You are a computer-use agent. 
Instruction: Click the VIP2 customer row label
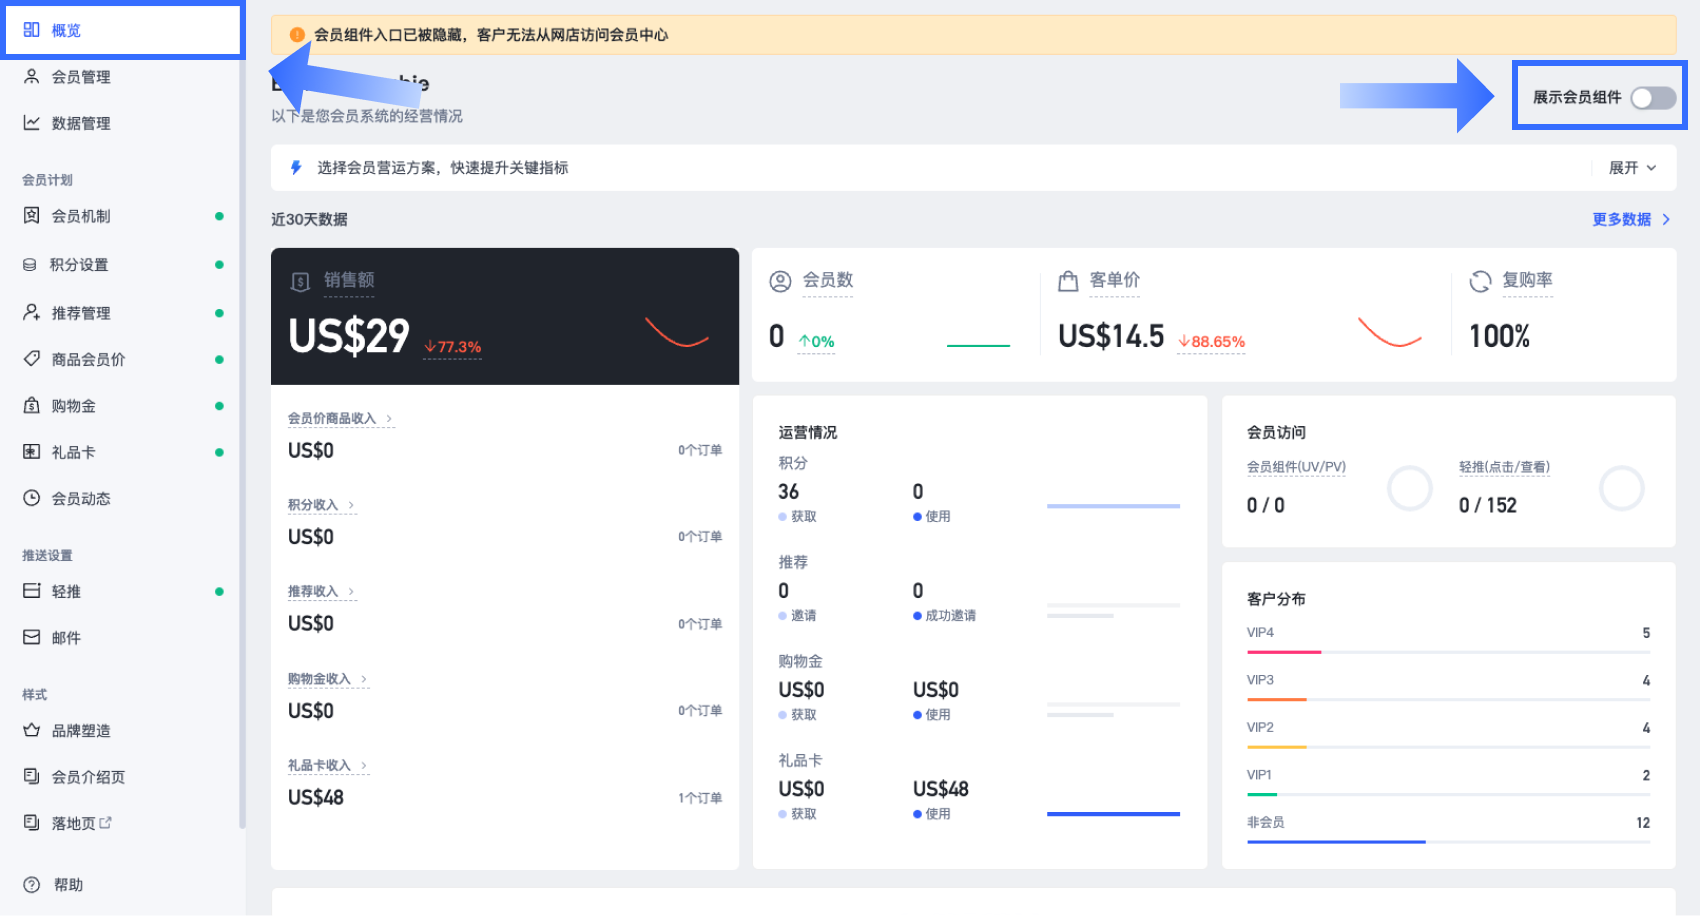1260,727
